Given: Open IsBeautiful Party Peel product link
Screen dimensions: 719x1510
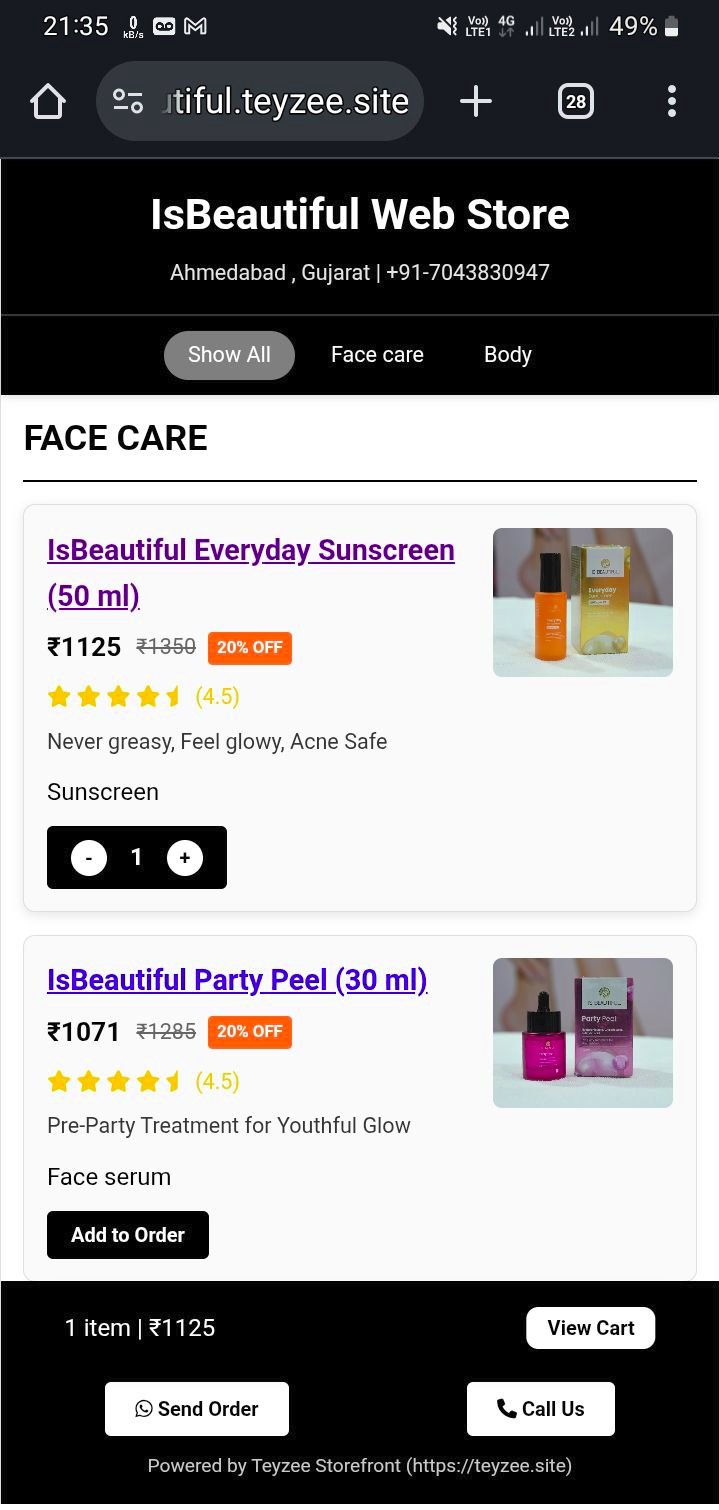Looking at the screenshot, I should (237, 980).
